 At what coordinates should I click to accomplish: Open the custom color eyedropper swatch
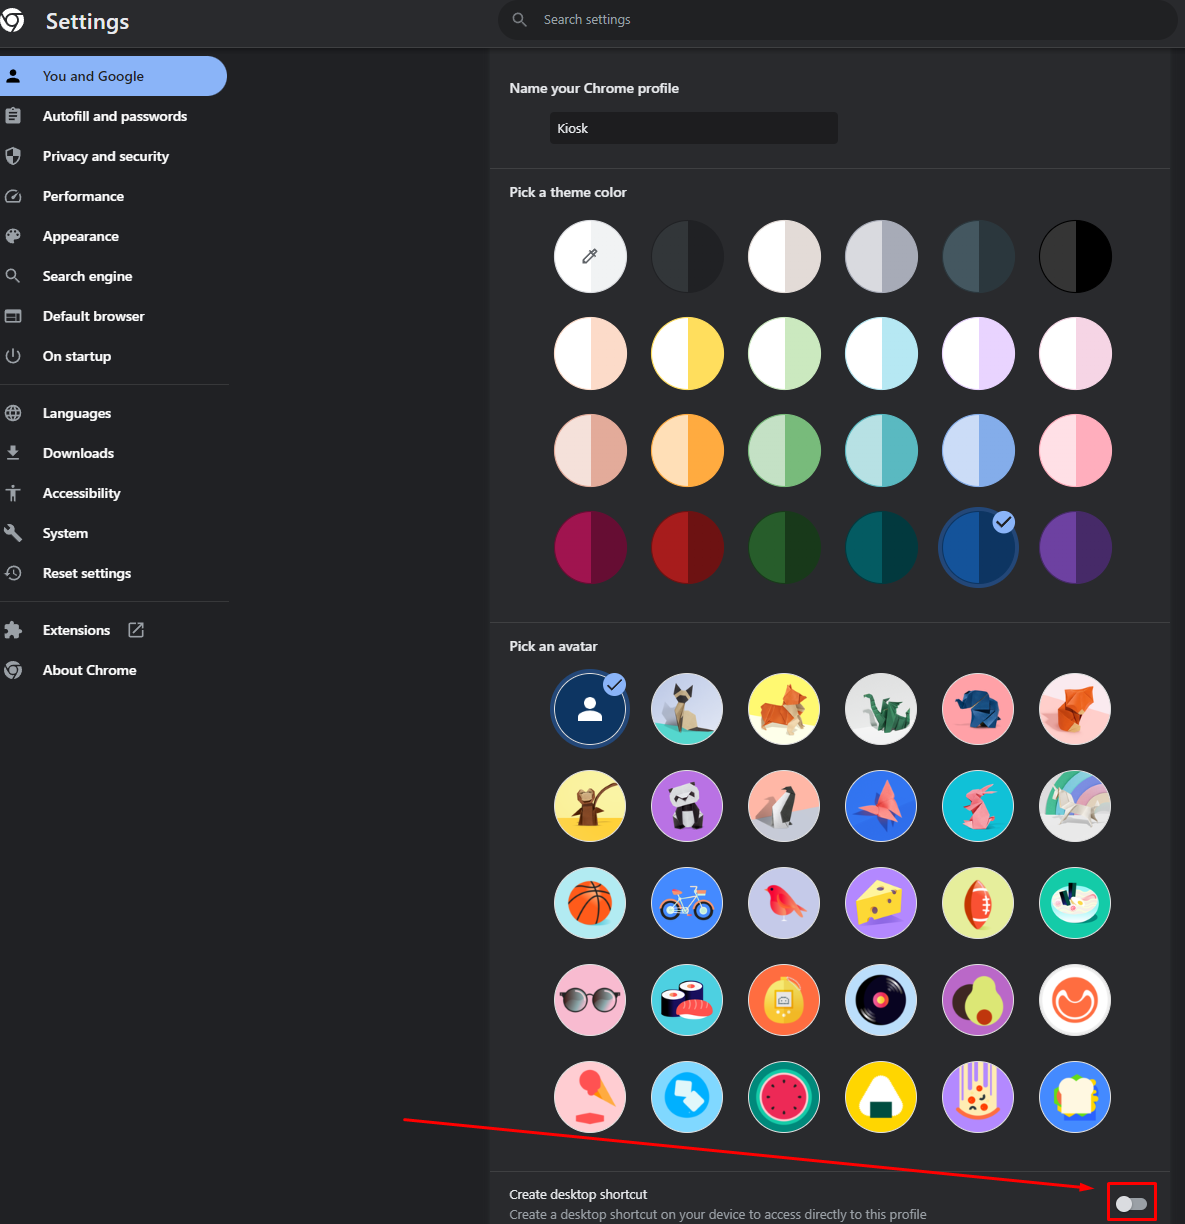coord(591,257)
